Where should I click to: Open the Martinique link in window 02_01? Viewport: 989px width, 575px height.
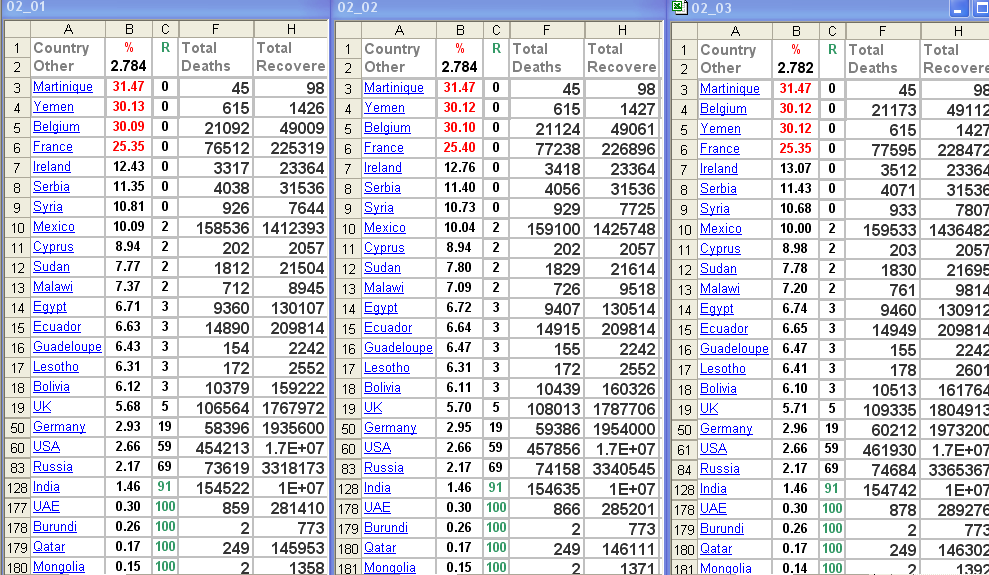(62, 87)
